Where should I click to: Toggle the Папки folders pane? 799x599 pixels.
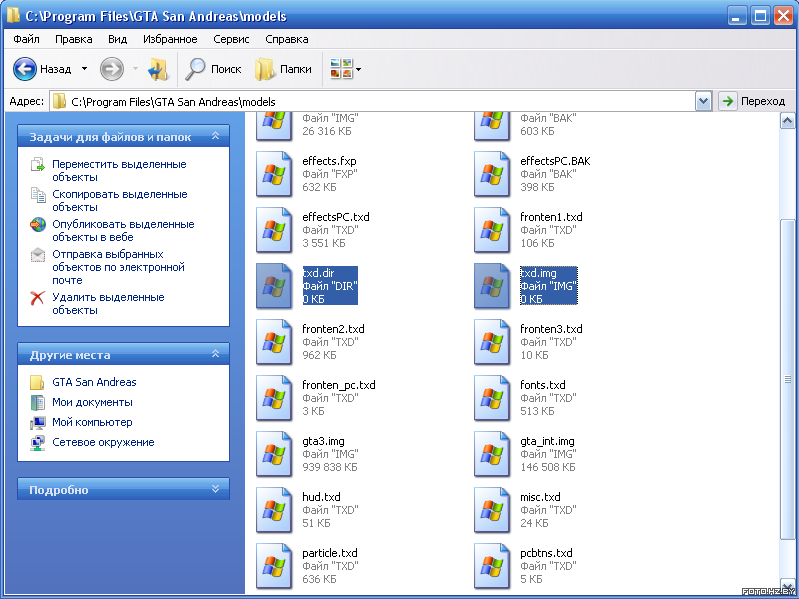pos(283,69)
